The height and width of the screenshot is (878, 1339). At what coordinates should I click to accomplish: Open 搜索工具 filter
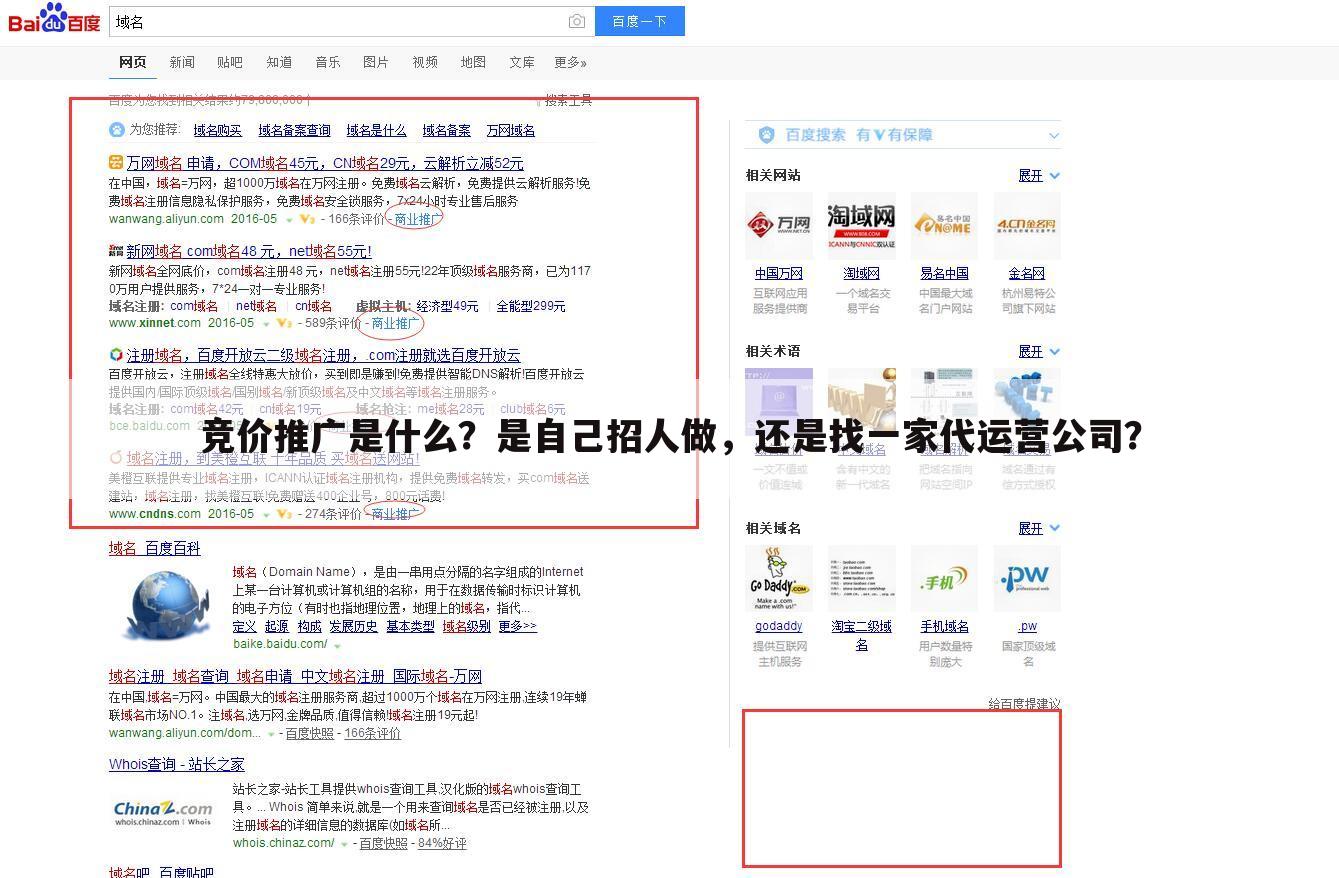point(568,100)
